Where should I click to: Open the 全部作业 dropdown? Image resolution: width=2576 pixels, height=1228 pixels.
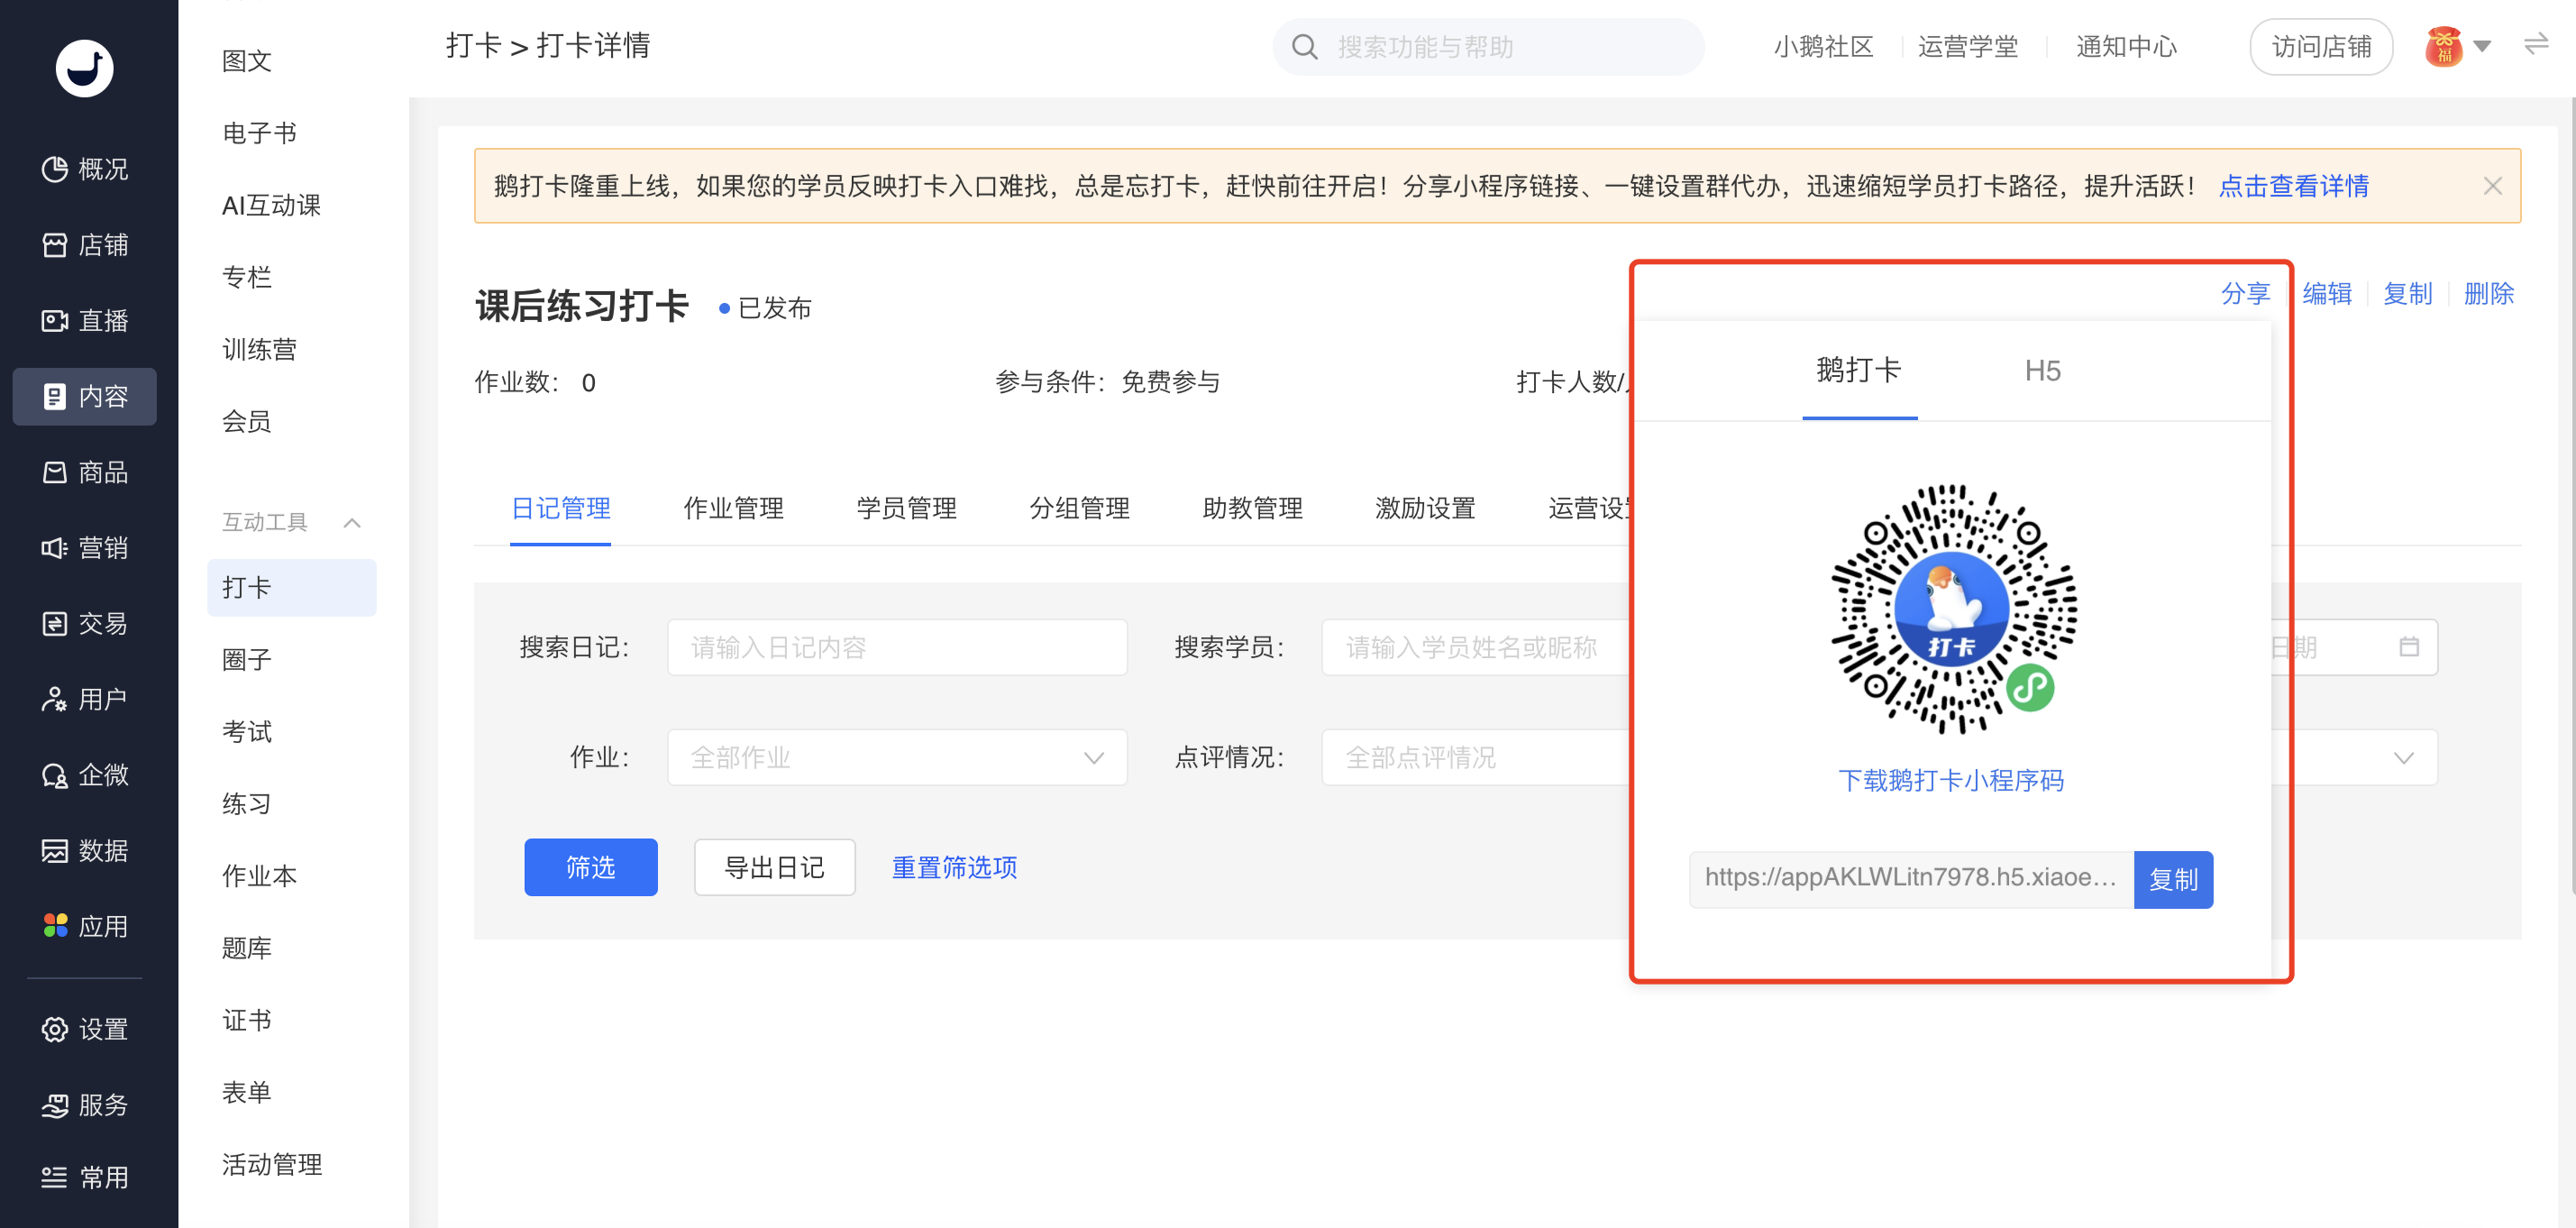[x=896, y=758]
